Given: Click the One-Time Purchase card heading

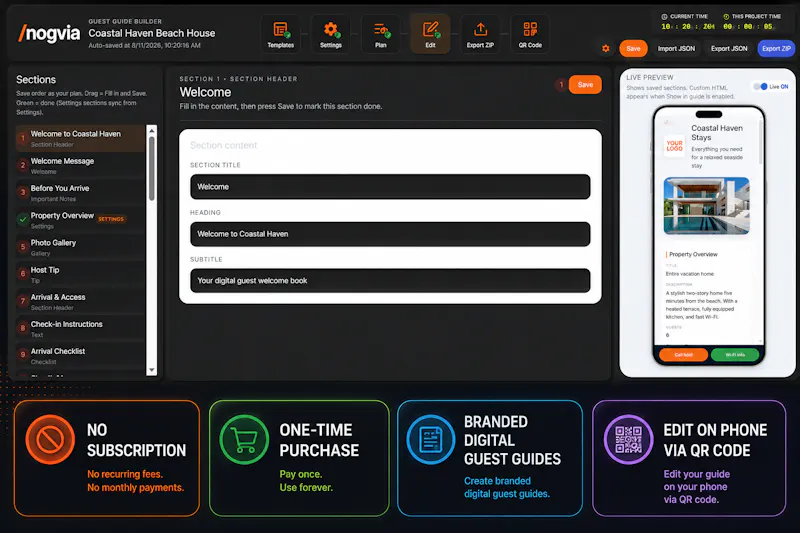Looking at the screenshot, I should 319,440.
